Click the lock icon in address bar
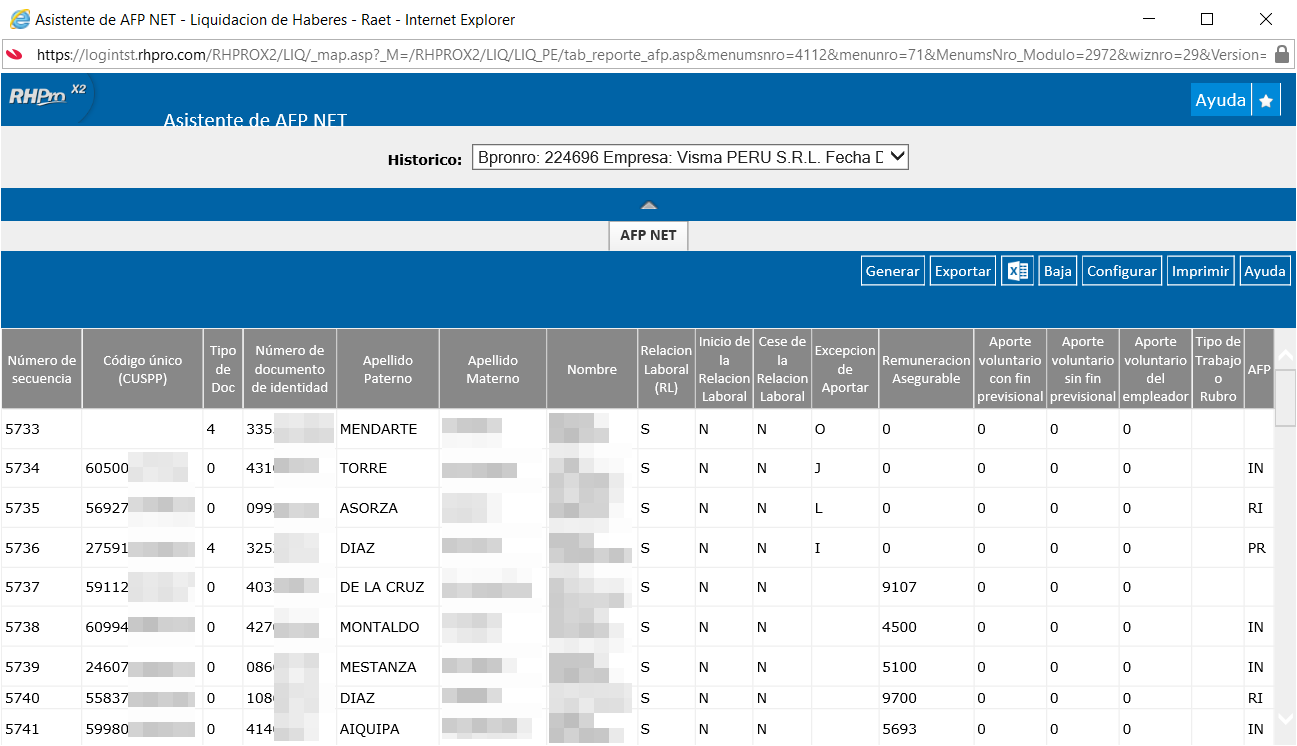Image resolution: width=1297 pixels, height=746 pixels. tap(1282, 54)
